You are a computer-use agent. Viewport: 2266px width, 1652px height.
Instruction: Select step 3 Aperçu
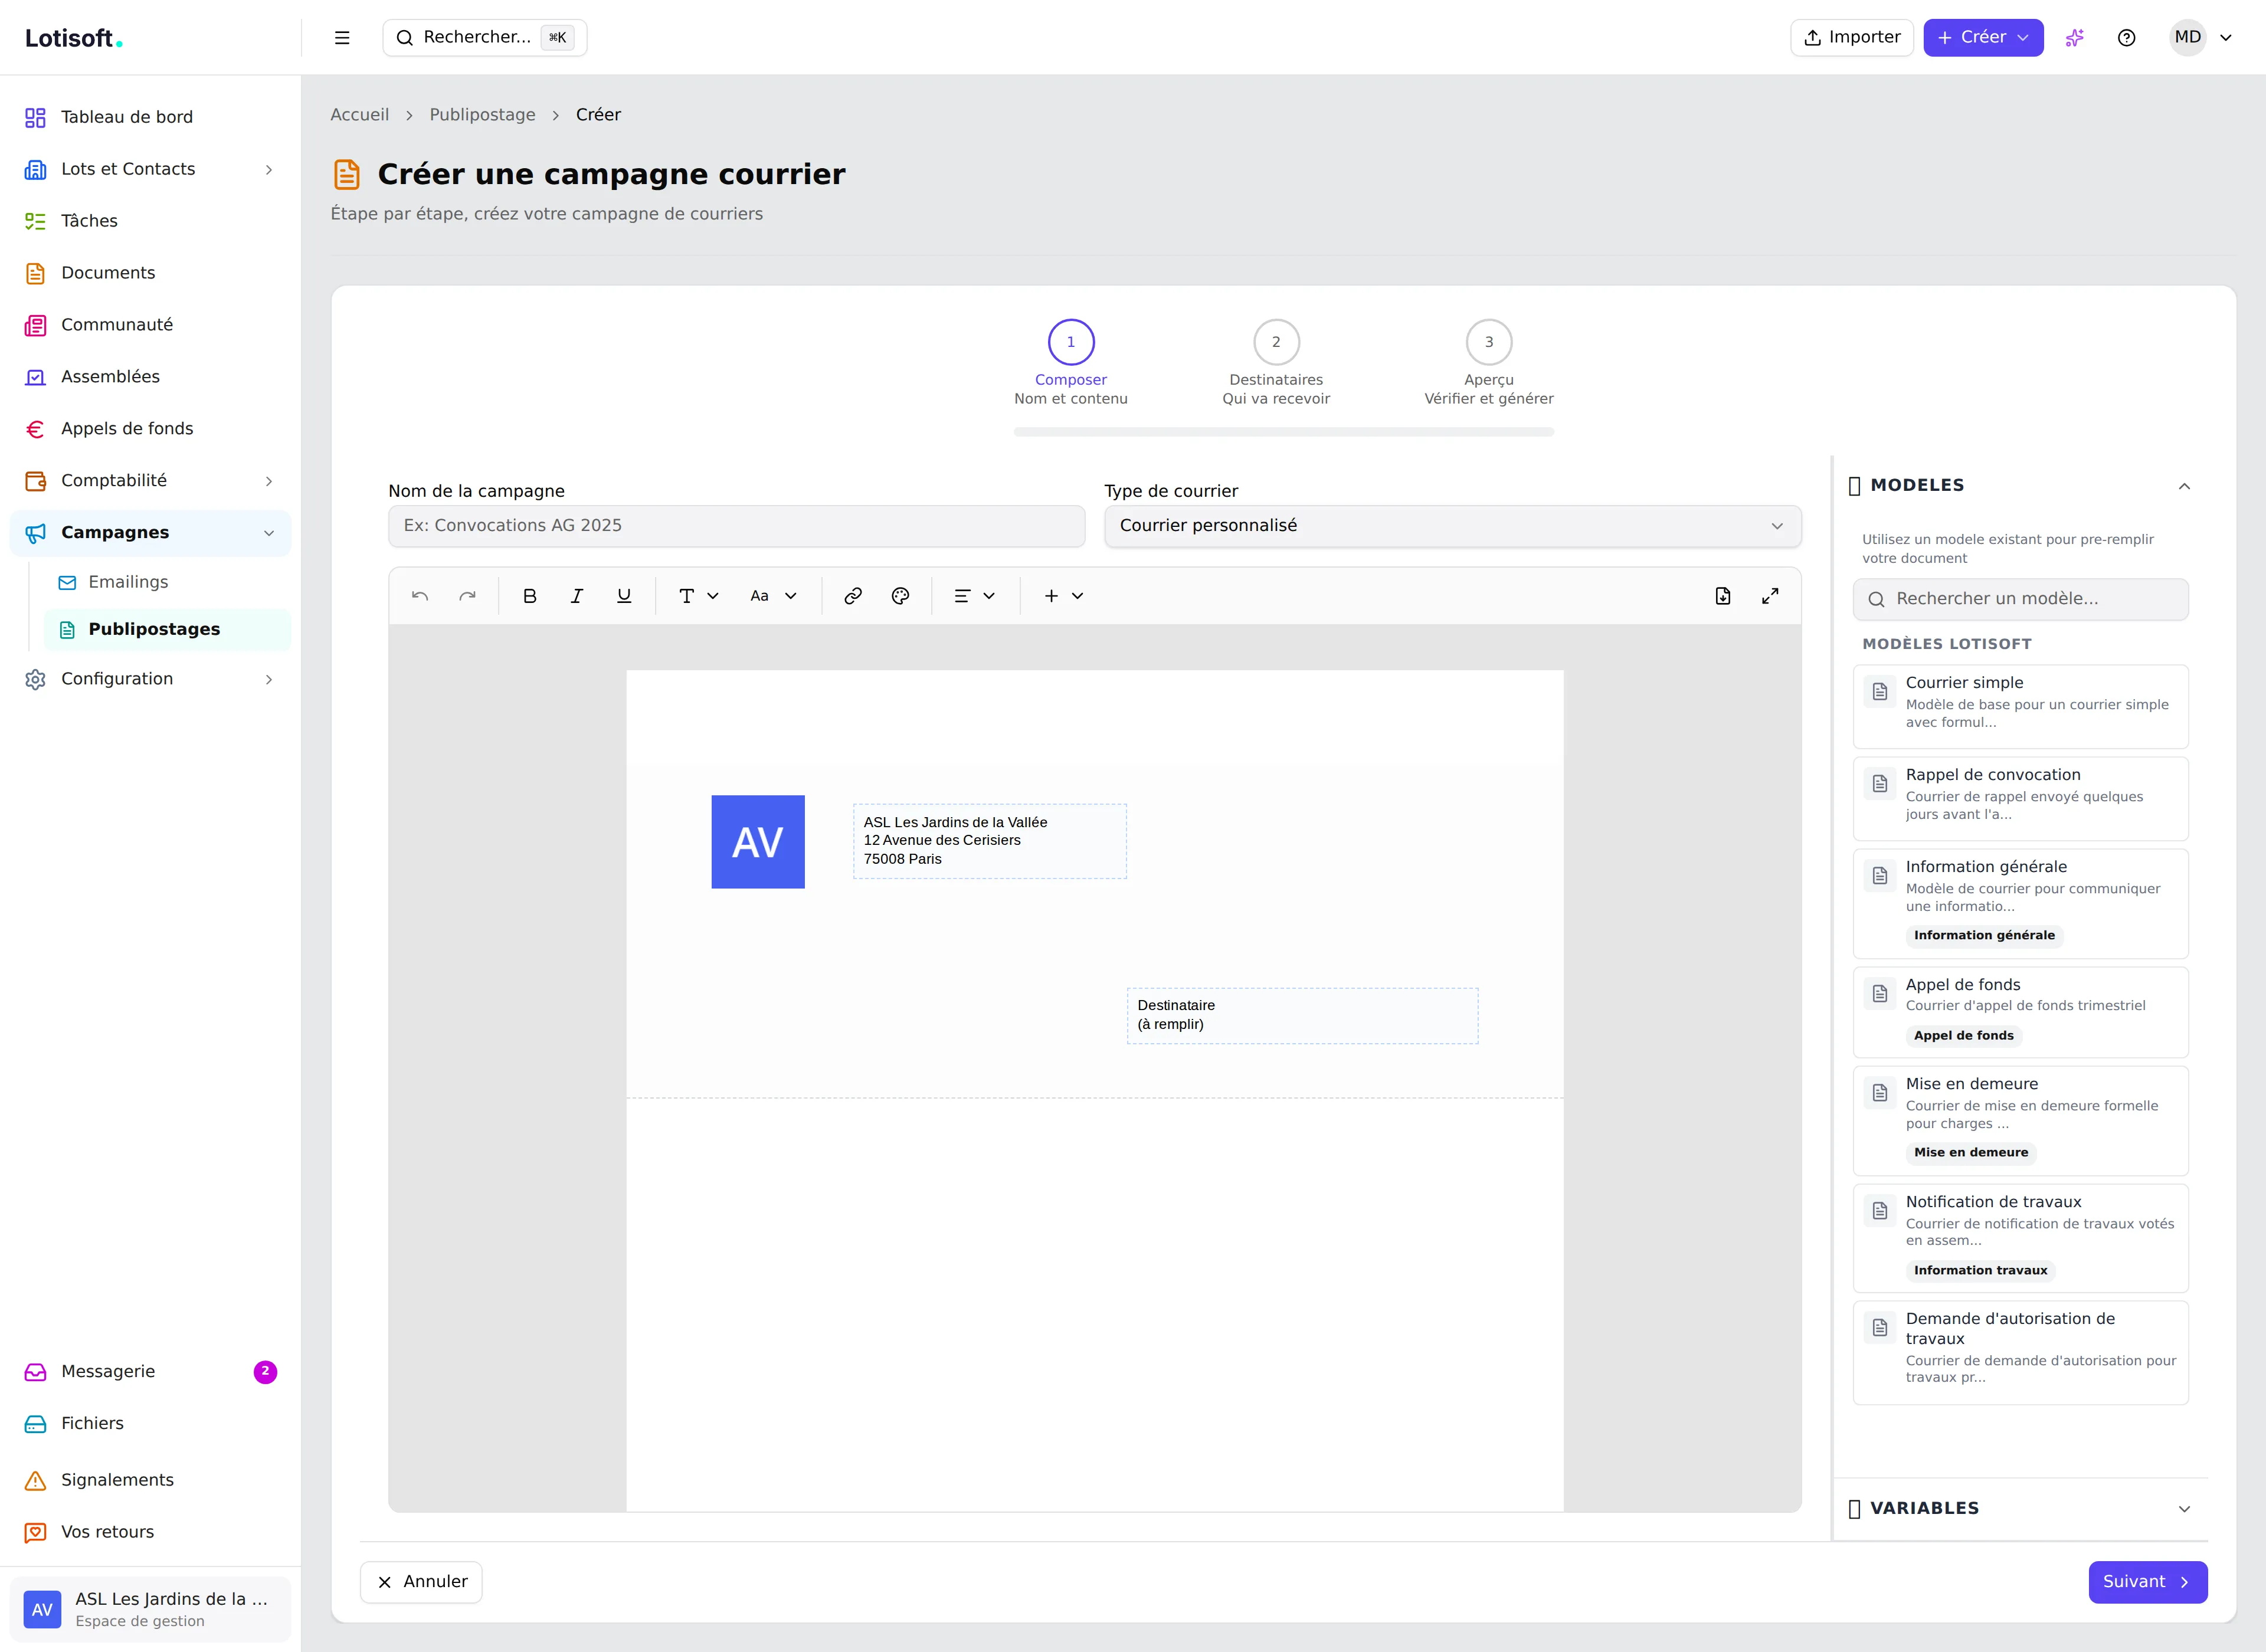click(1489, 363)
